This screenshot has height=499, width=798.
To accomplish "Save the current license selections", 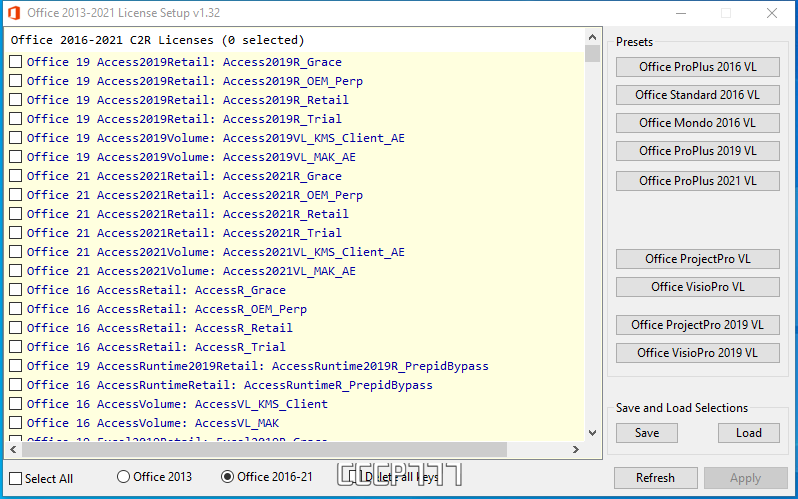I will (x=647, y=433).
